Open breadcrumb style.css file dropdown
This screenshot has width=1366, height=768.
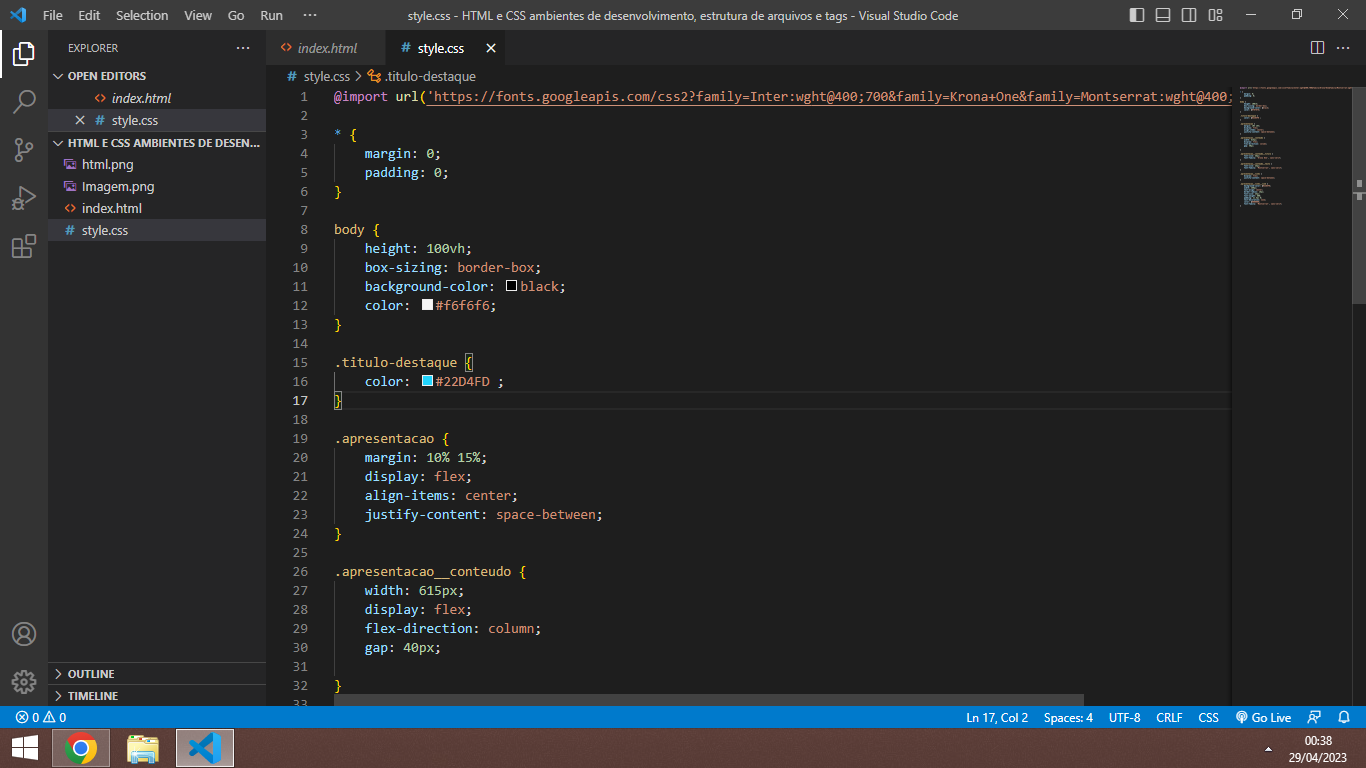tap(318, 76)
